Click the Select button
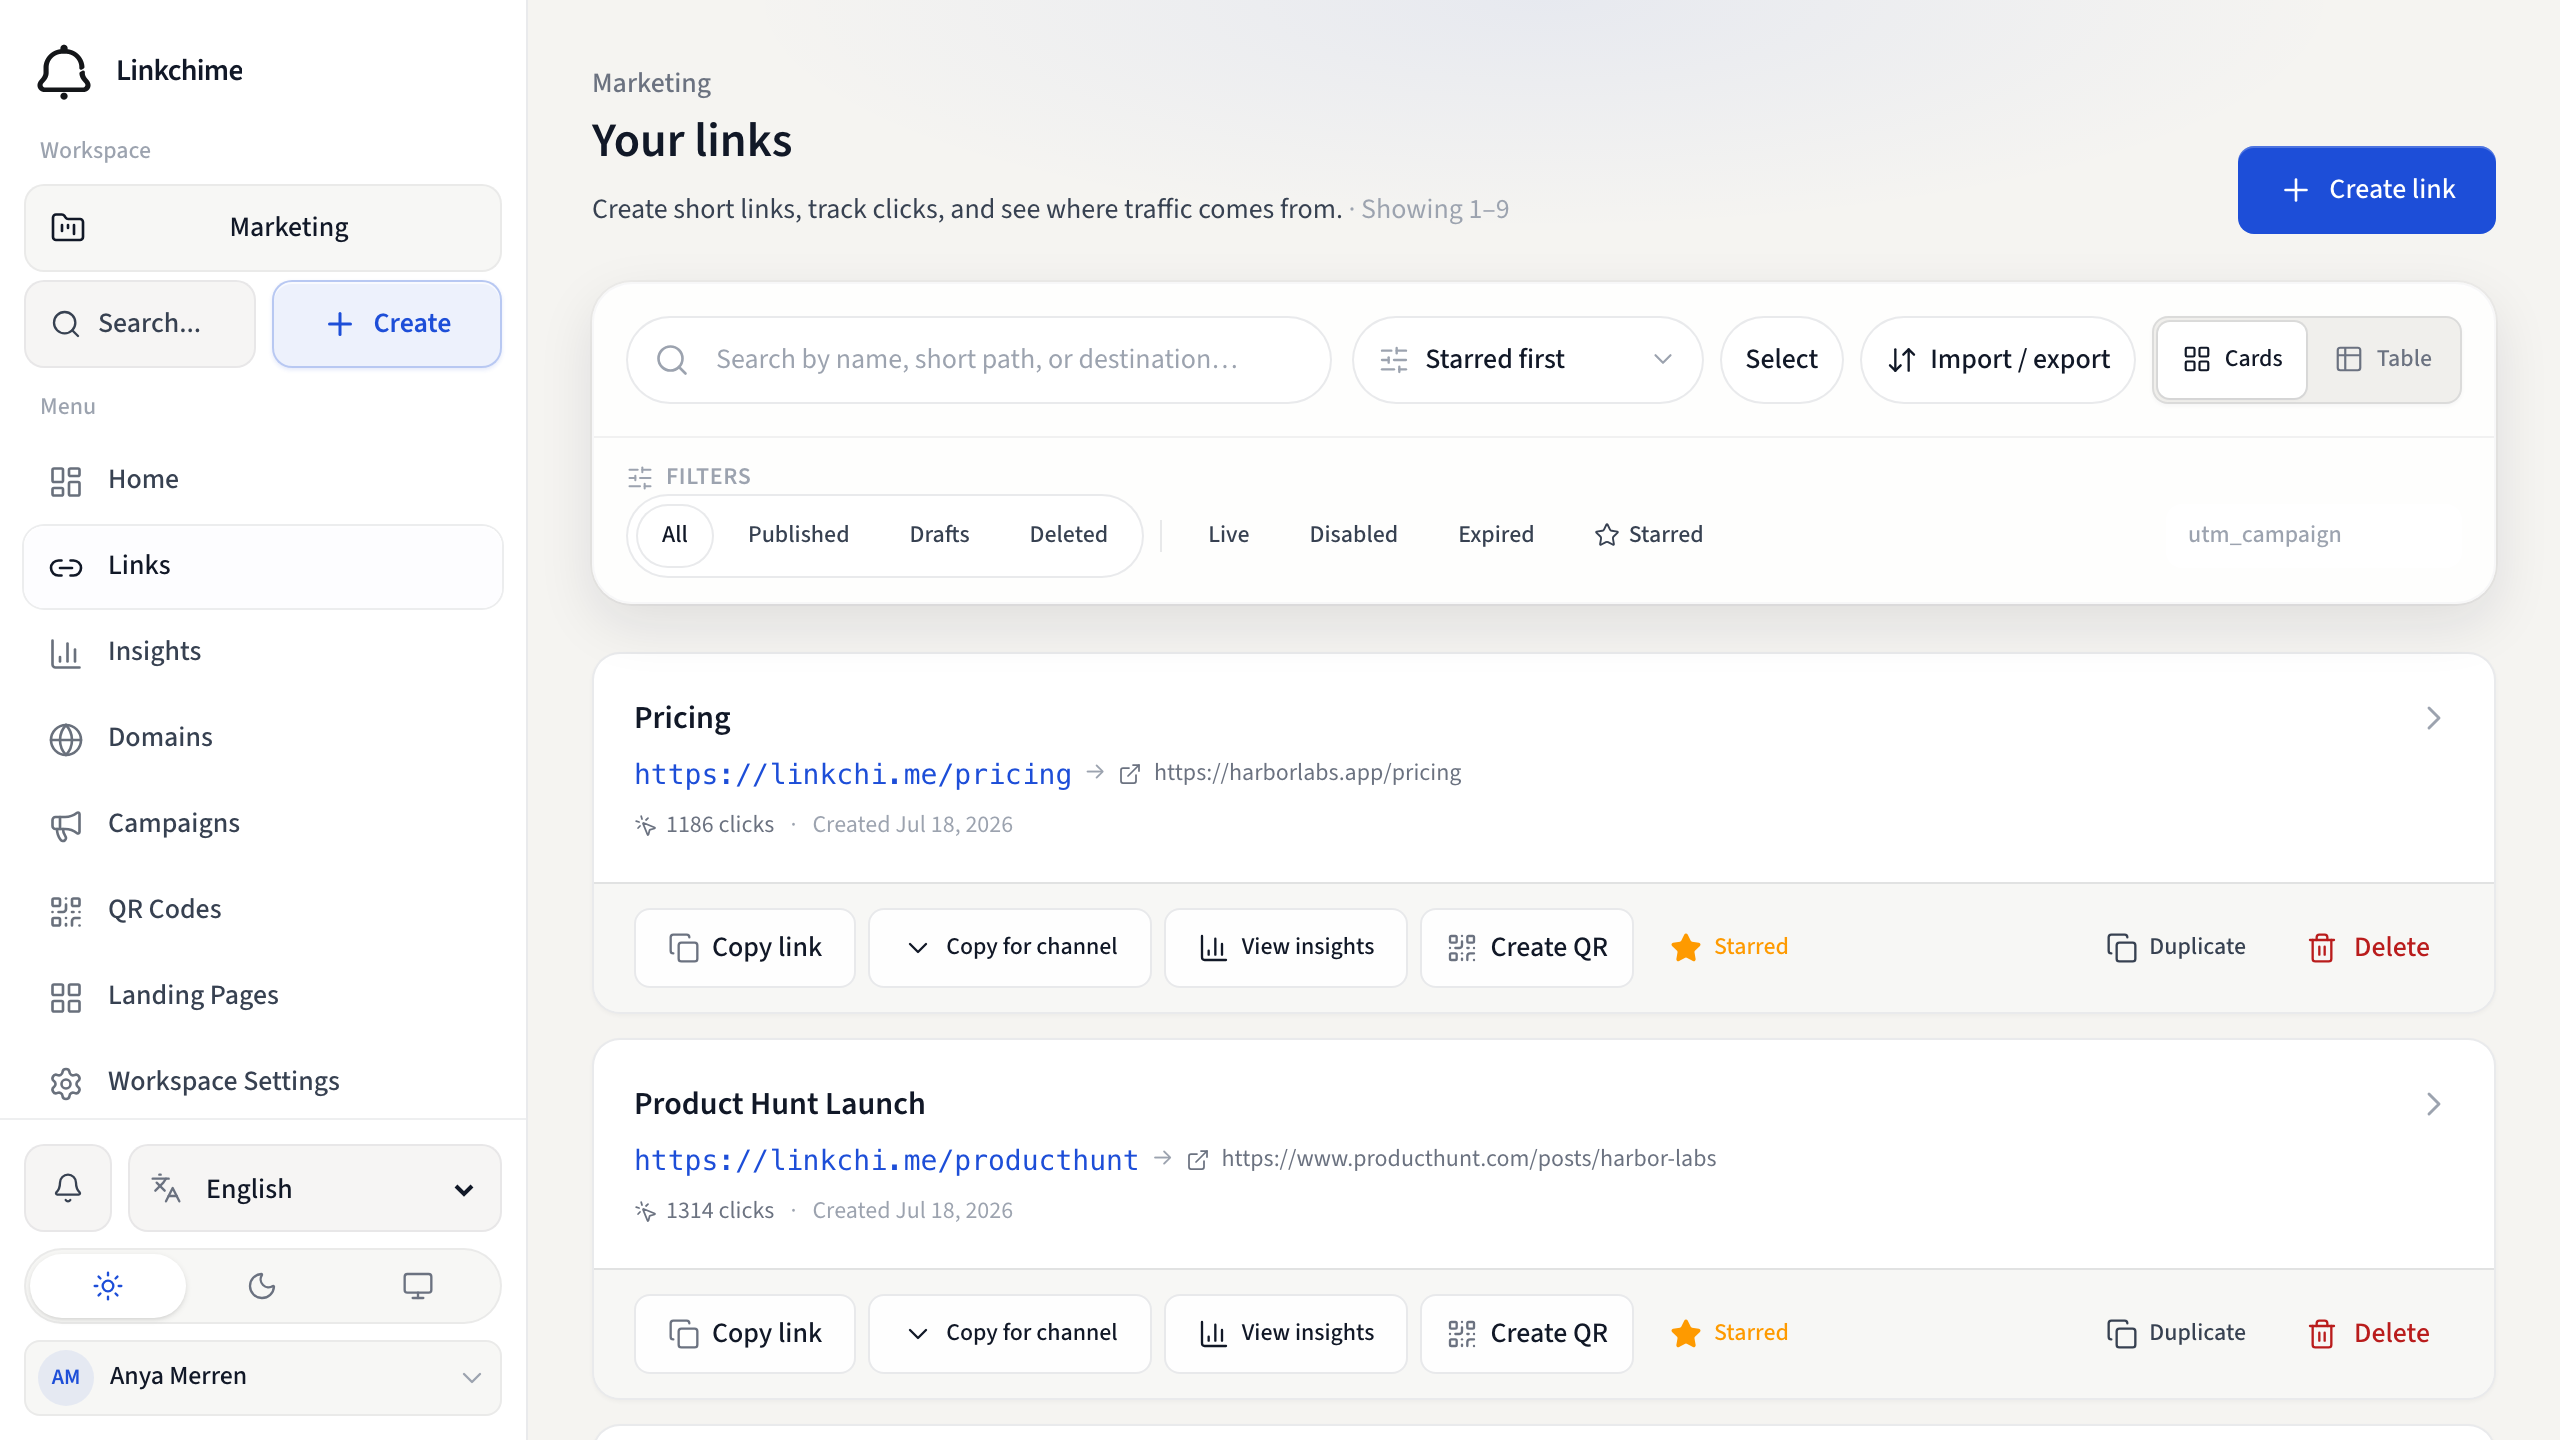2560x1440 pixels. click(x=1781, y=360)
